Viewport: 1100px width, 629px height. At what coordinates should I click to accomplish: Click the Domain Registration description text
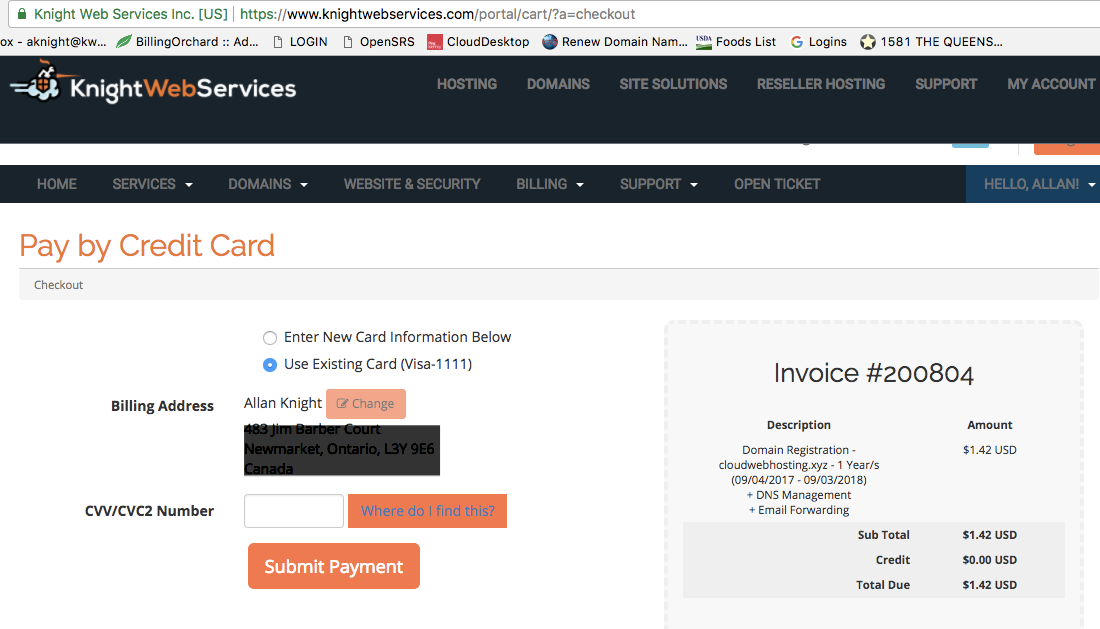(799, 480)
